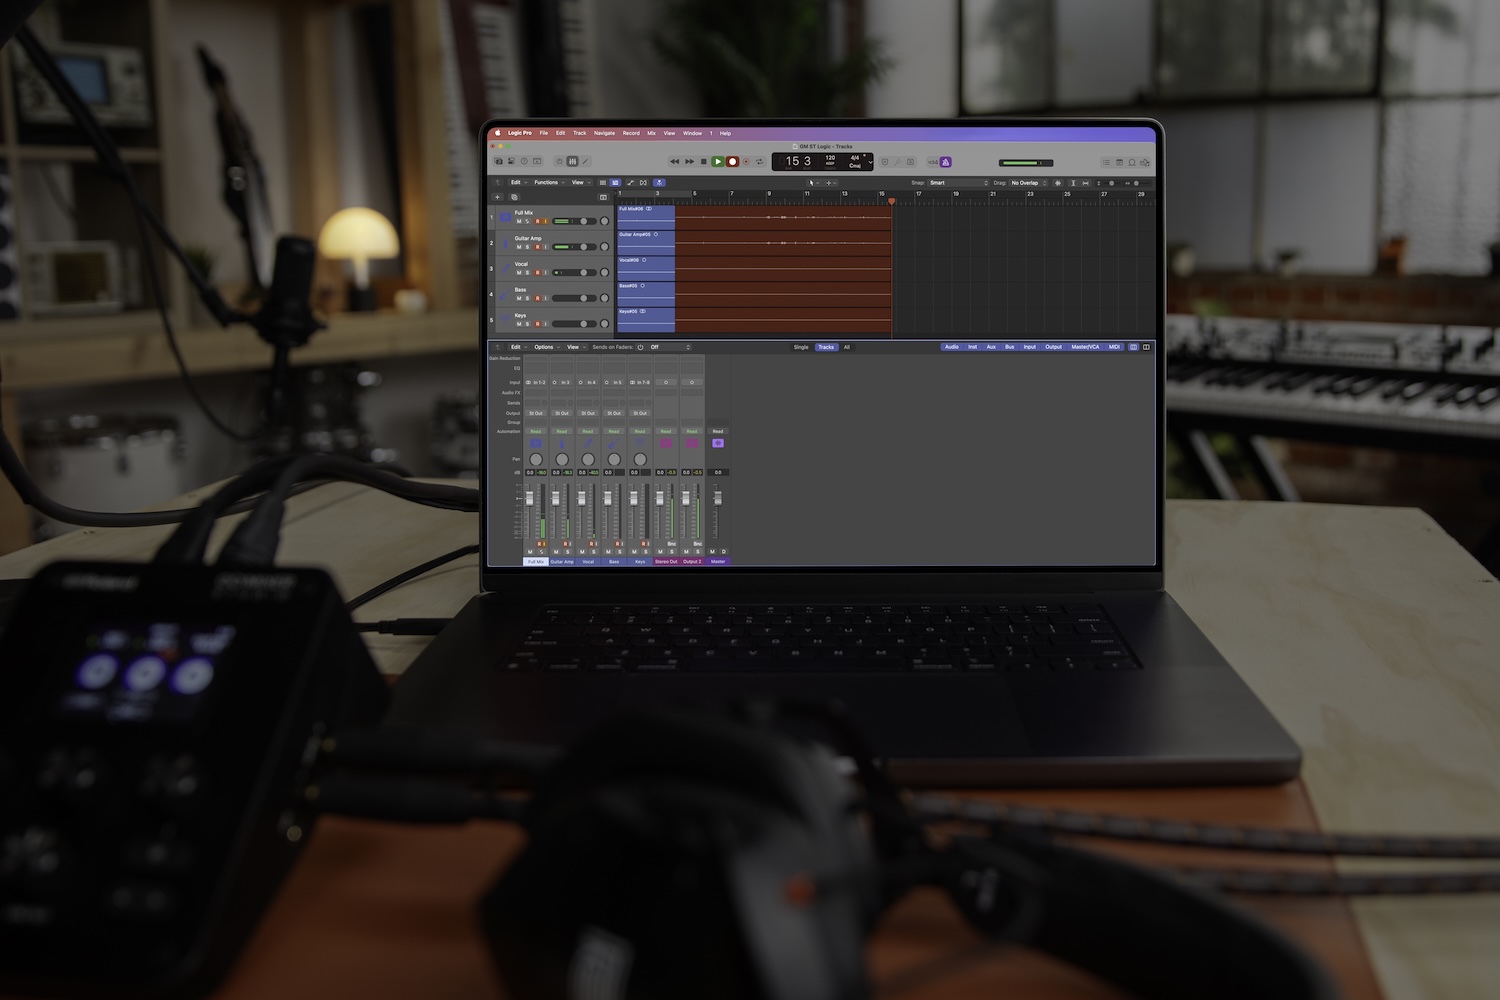Open the Drag dropdown showing No Overlap
The height and width of the screenshot is (1000, 1500).
[x=1028, y=183]
